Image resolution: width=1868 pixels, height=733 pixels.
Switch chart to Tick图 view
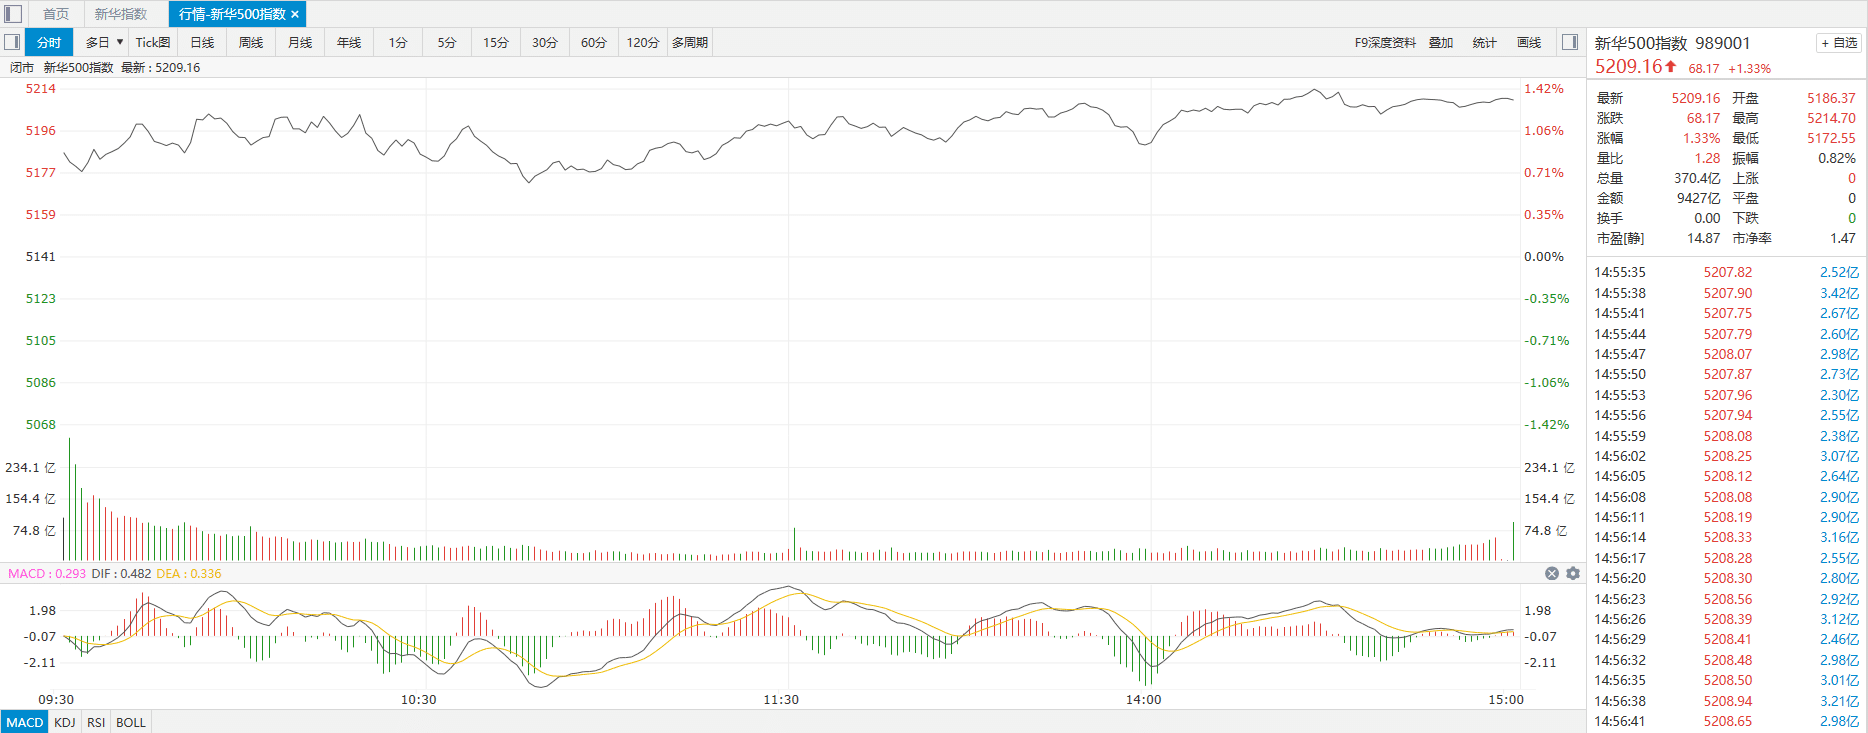click(153, 42)
